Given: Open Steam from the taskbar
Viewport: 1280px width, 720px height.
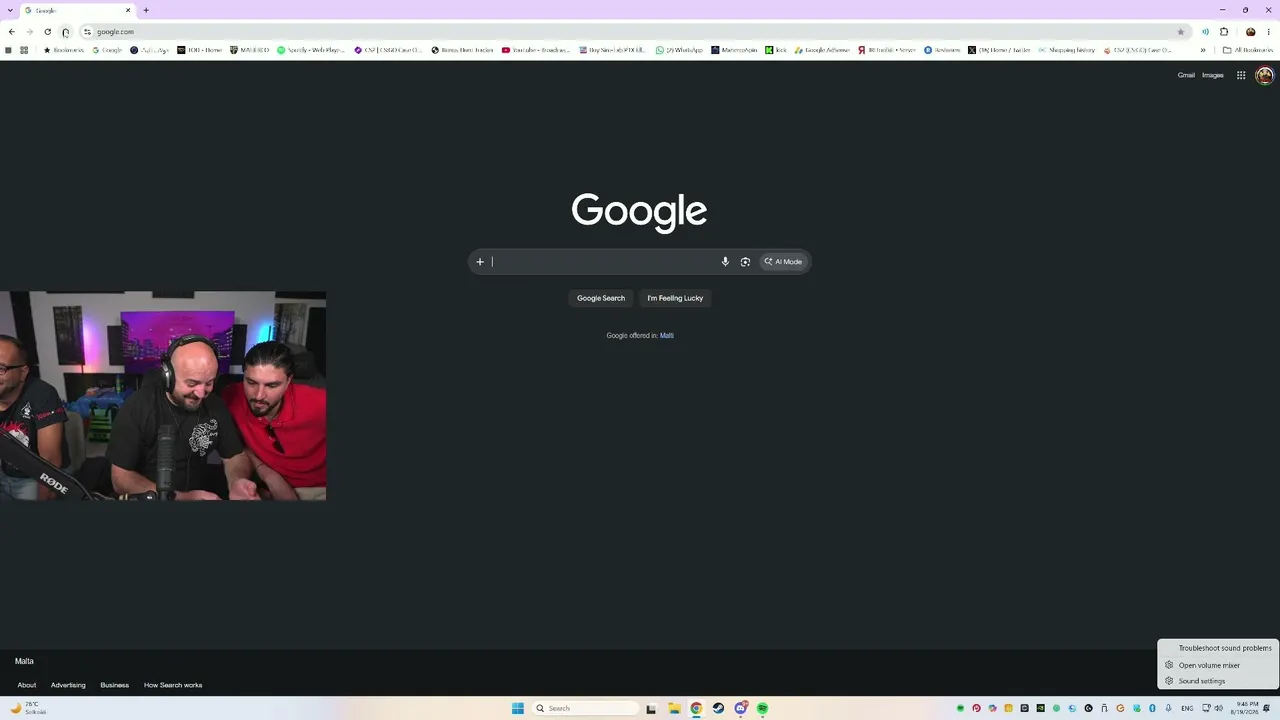Looking at the screenshot, I should click(718, 709).
